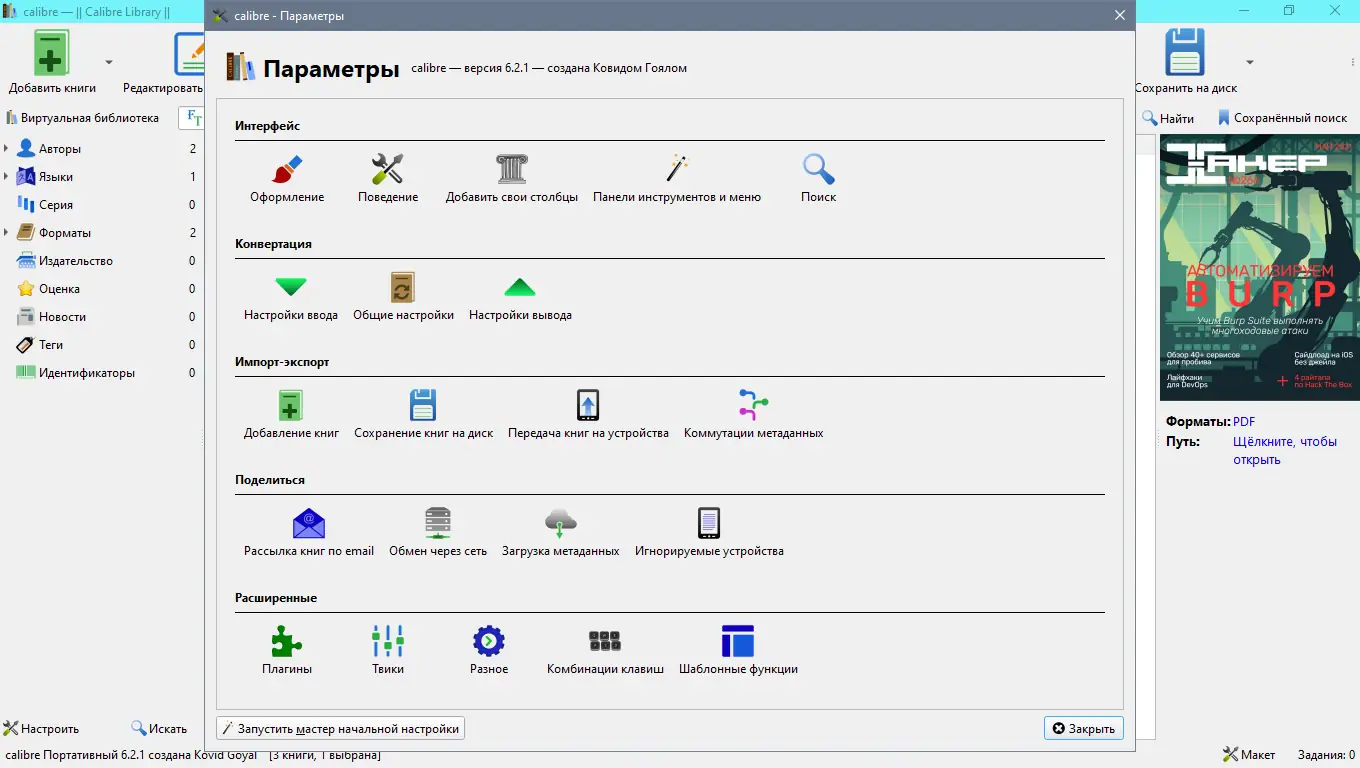Click the Редактировать toolbar button in main window
This screenshot has height=768, width=1360.
tap(165, 62)
